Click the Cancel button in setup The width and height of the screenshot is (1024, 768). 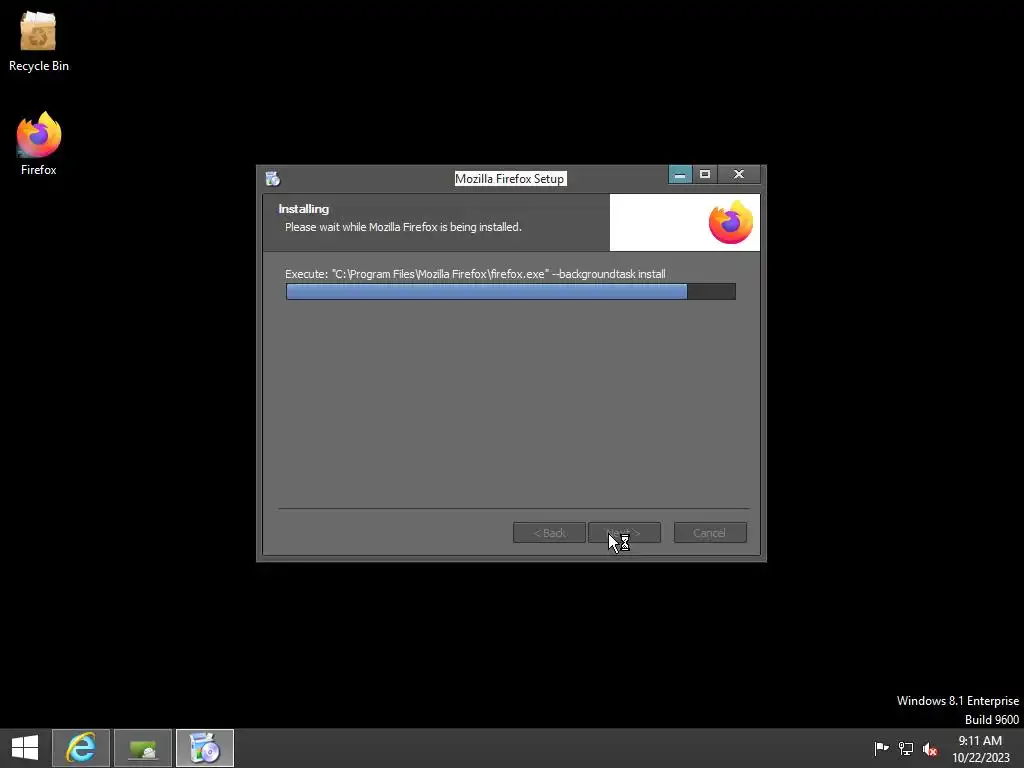tap(710, 533)
